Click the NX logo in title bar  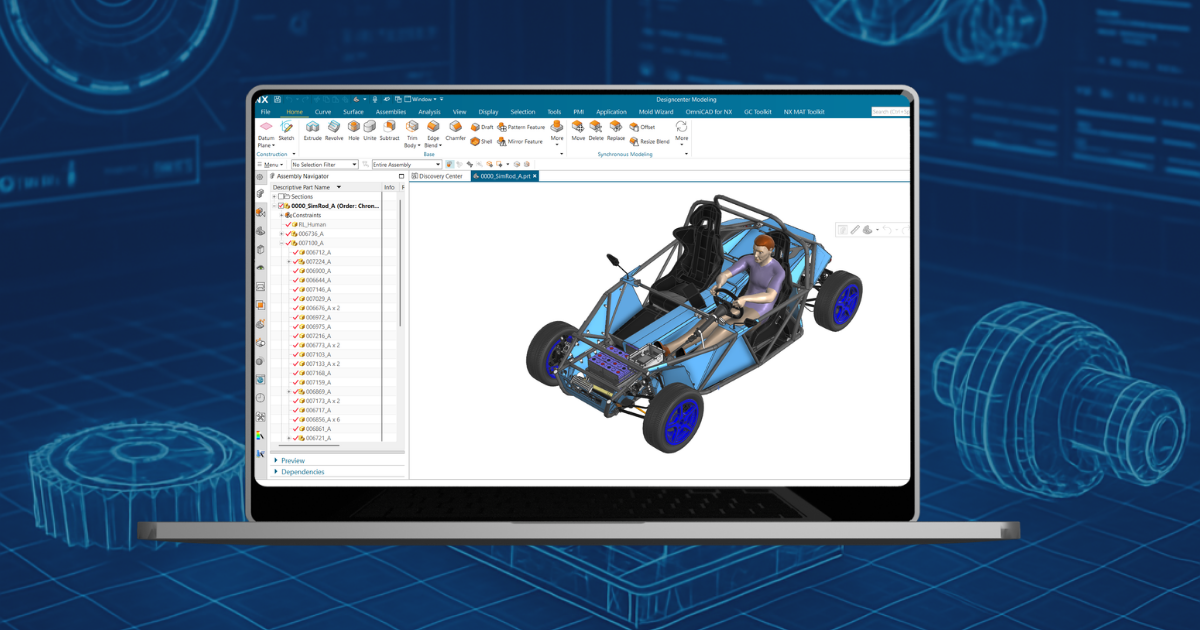tap(262, 99)
